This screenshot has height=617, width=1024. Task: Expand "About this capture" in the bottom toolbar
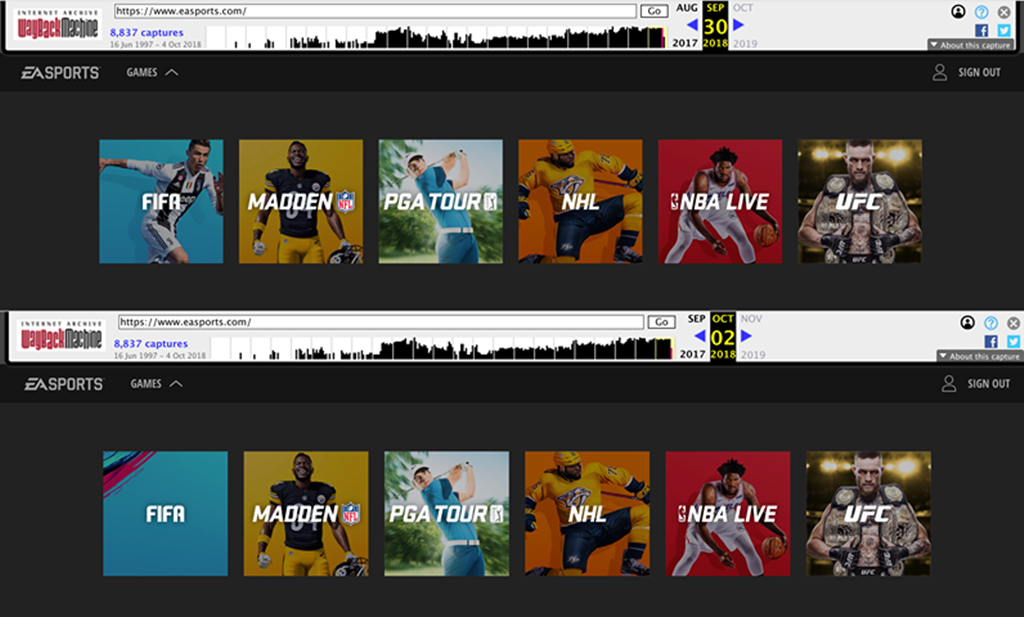tap(979, 356)
